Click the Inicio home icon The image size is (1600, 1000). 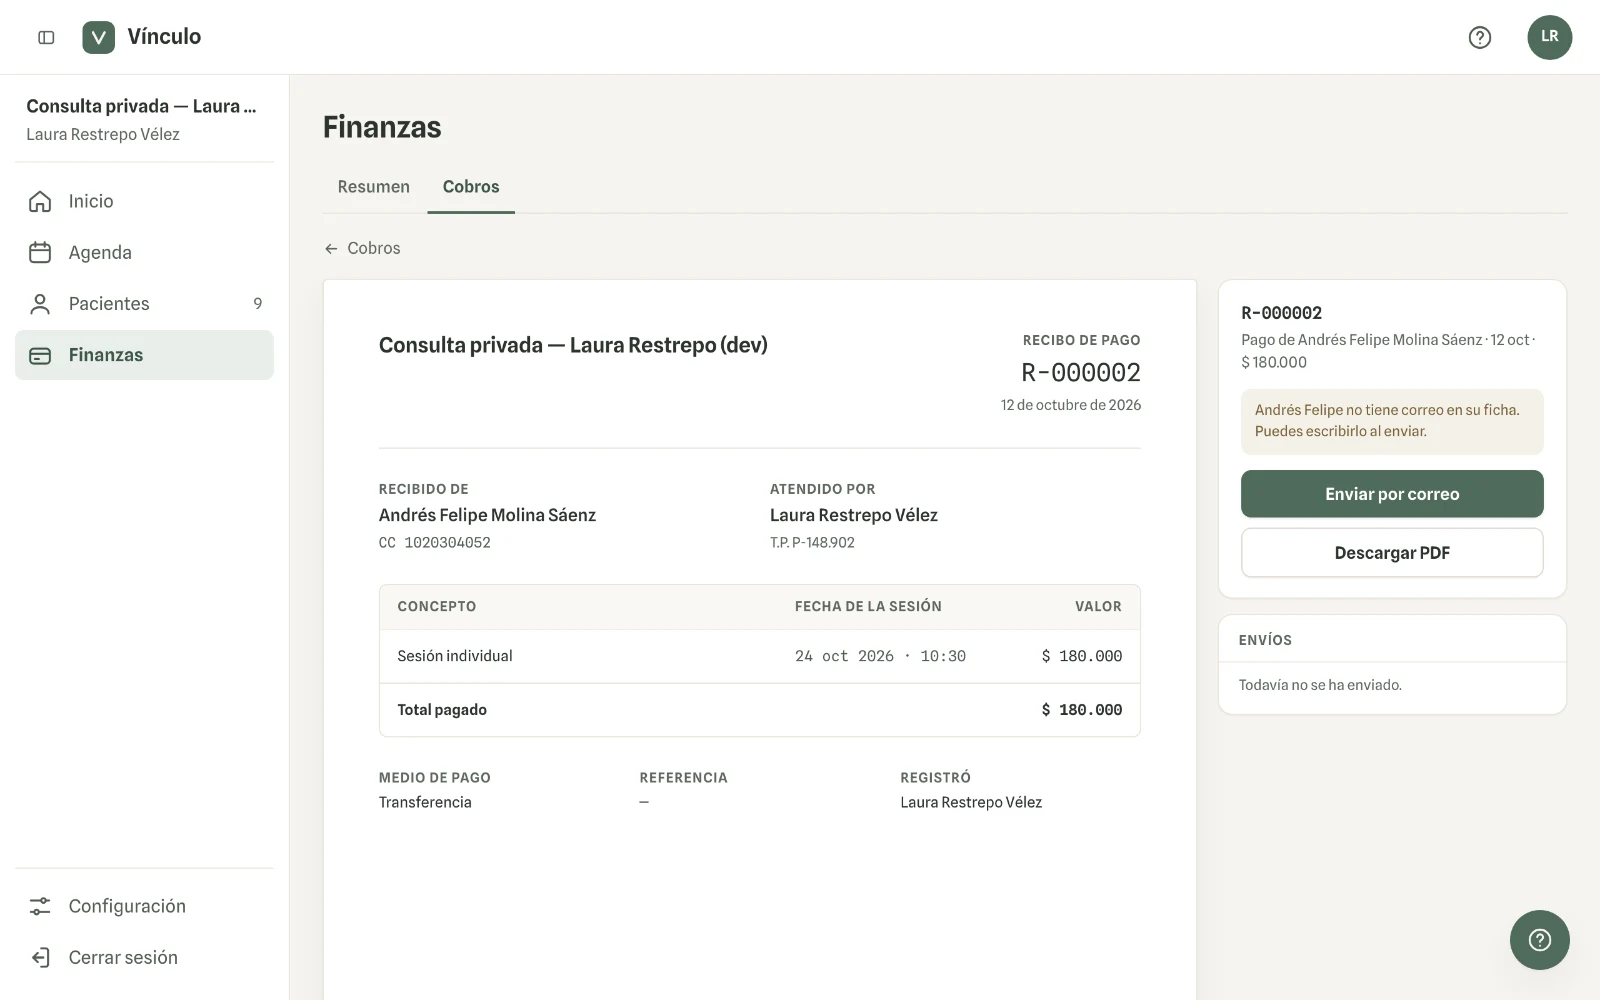point(40,201)
